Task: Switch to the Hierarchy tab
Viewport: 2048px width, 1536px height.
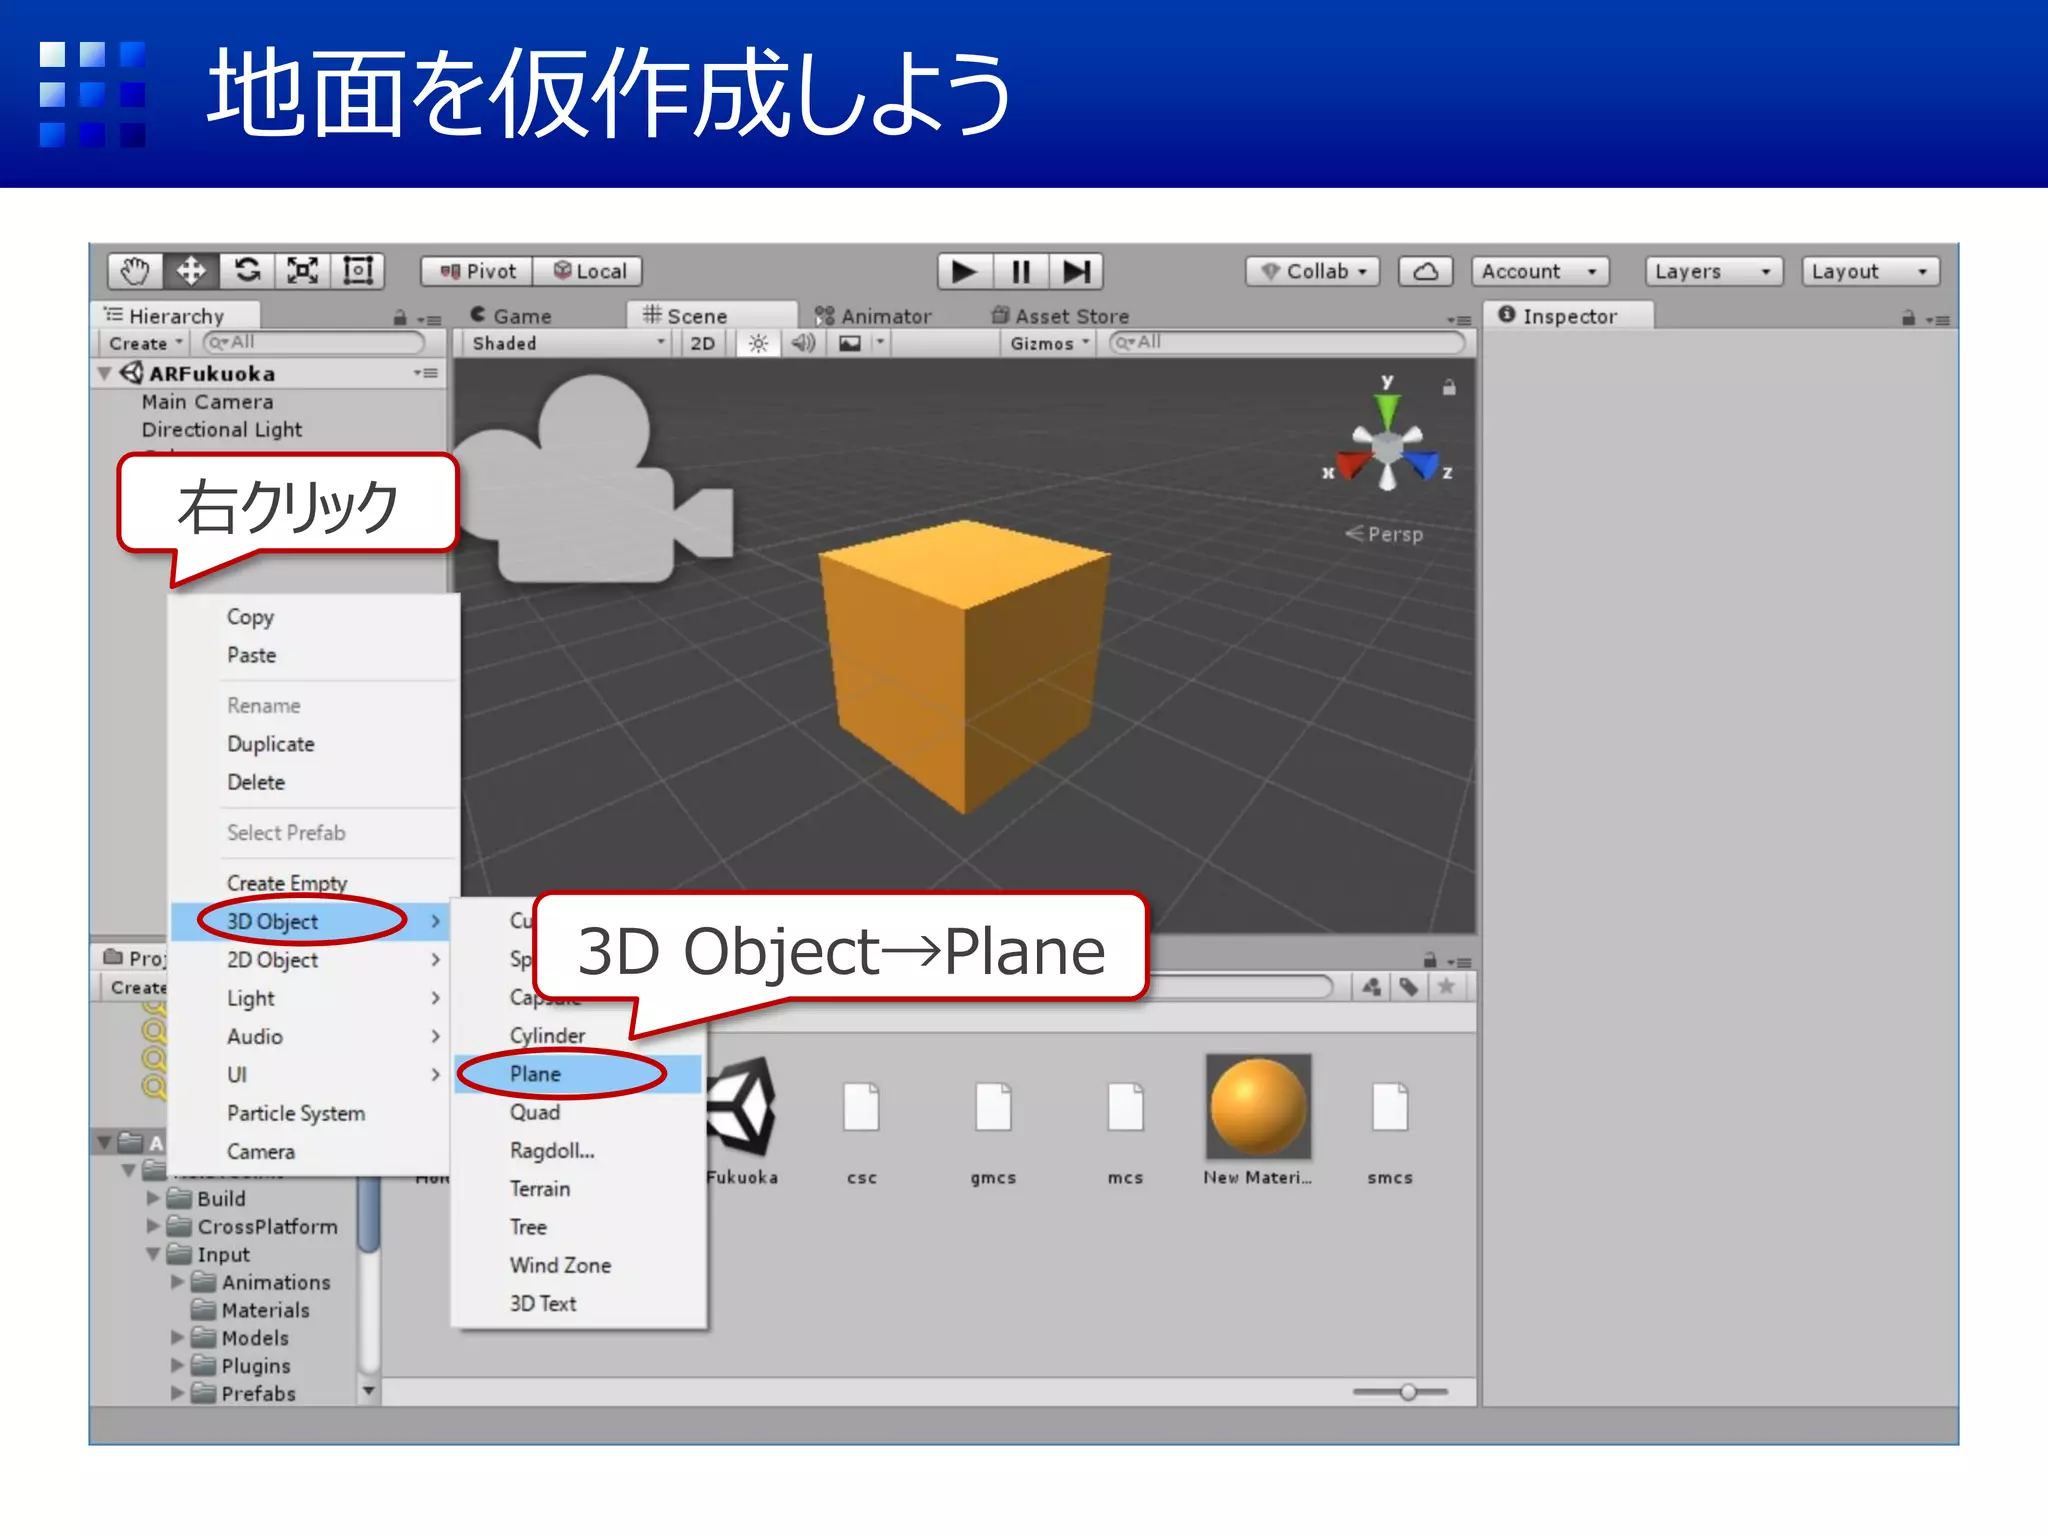Action: (176, 316)
